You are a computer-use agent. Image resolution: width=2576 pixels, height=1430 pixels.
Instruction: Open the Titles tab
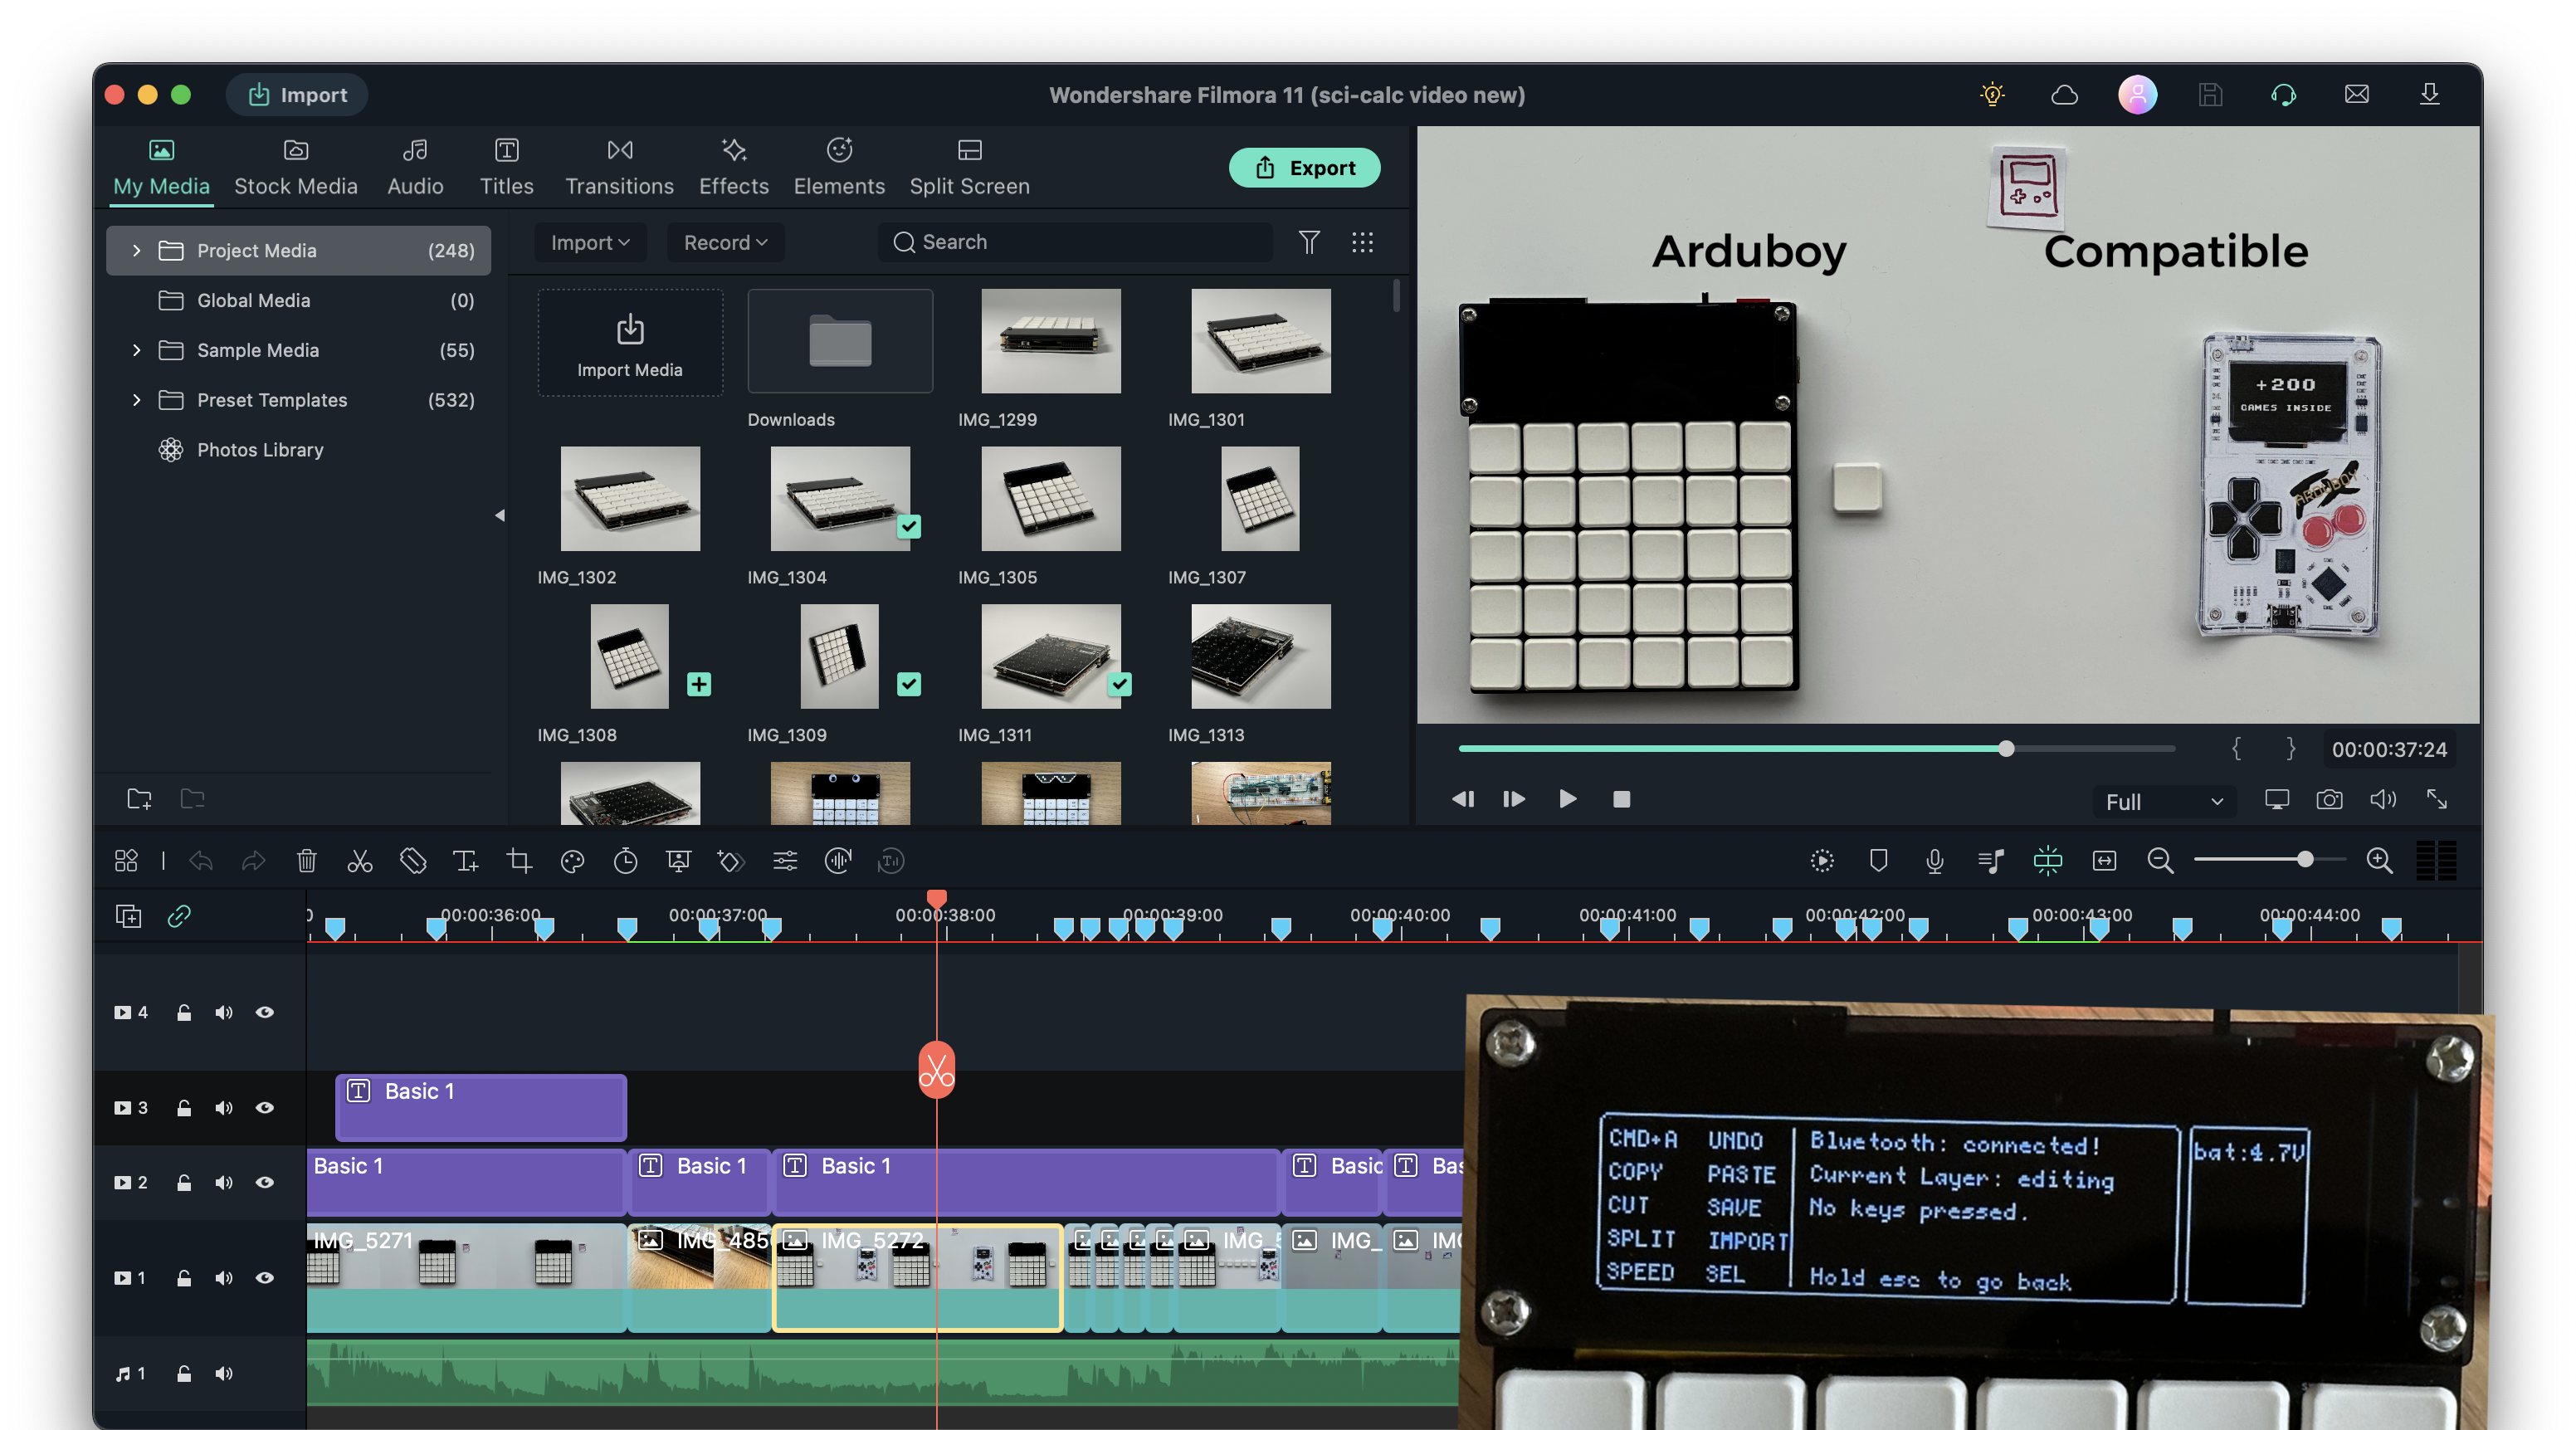(507, 167)
